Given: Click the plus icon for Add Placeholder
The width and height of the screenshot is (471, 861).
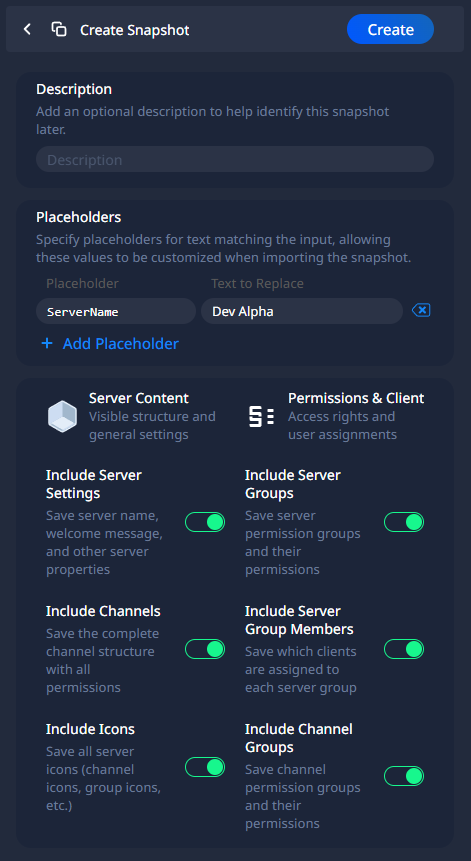Looking at the screenshot, I should [x=47, y=344].
